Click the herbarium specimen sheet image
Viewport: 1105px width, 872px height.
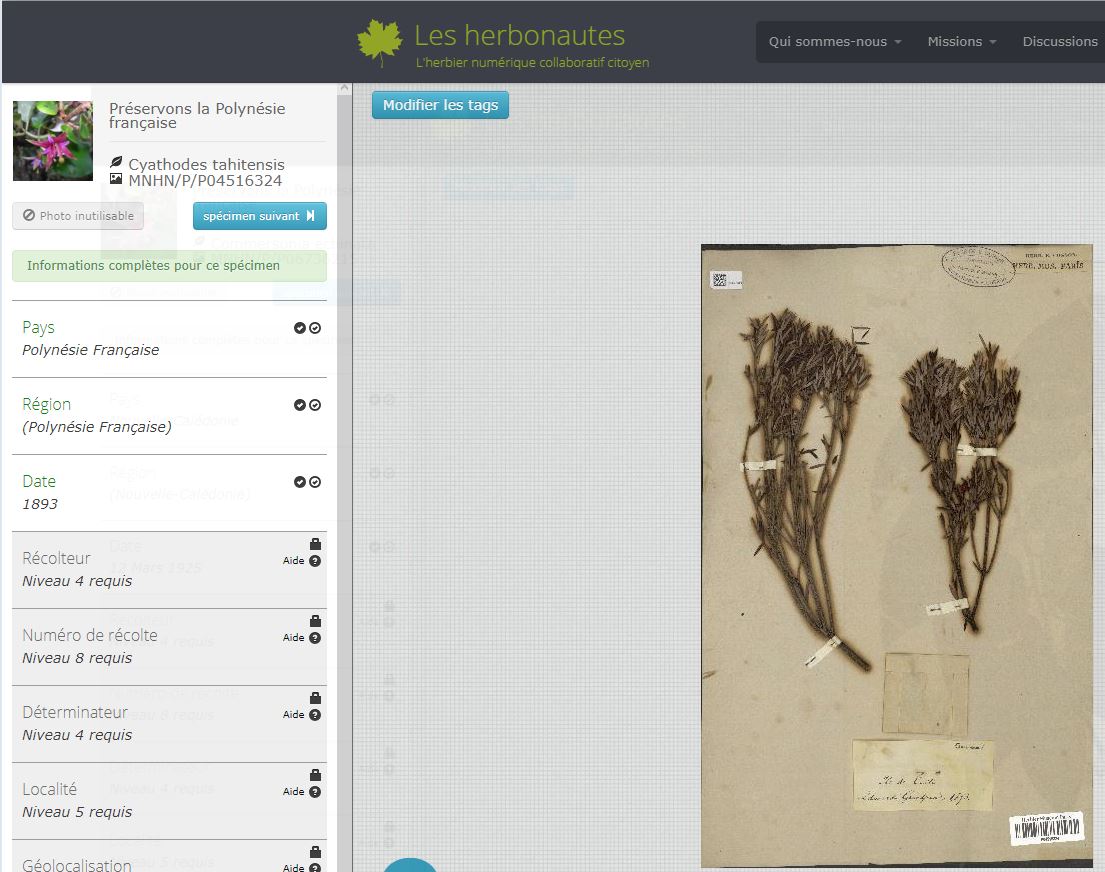(896, 555)
